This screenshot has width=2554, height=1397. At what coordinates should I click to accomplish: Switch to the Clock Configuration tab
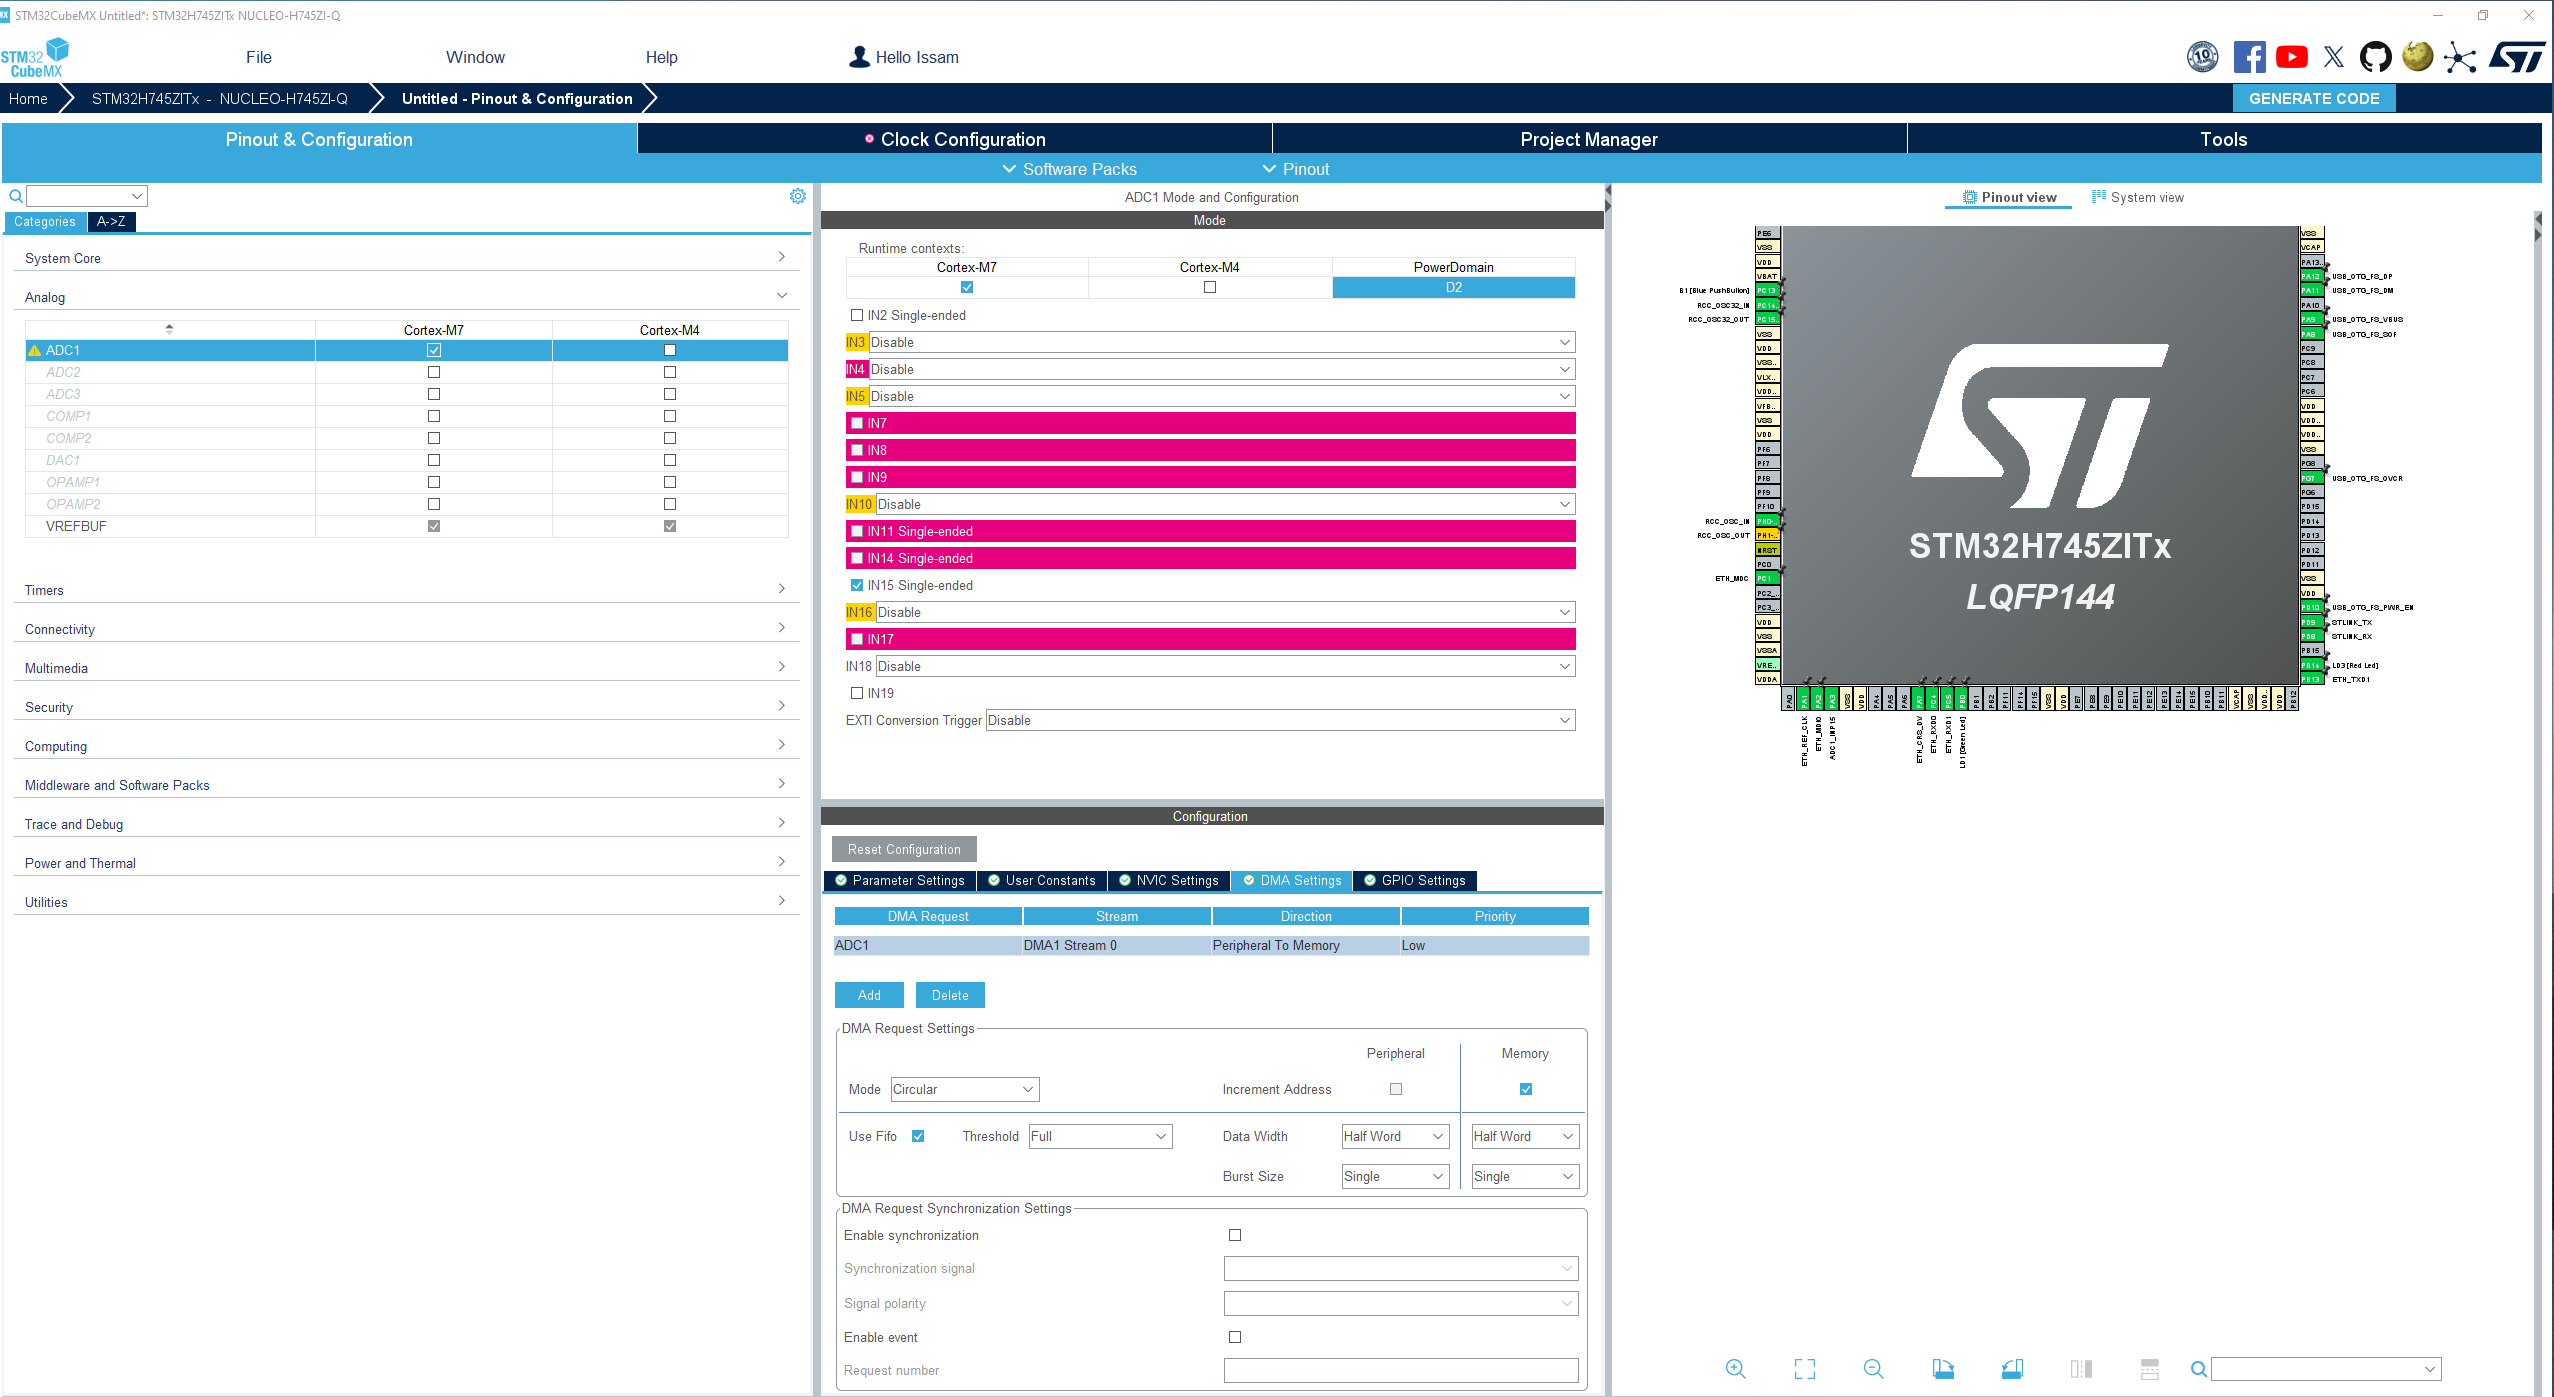click(x=955, y=139)
